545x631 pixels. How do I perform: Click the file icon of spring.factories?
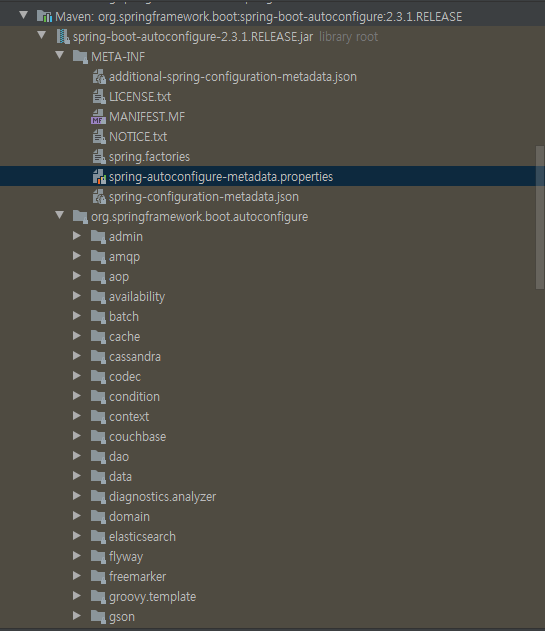99,157
